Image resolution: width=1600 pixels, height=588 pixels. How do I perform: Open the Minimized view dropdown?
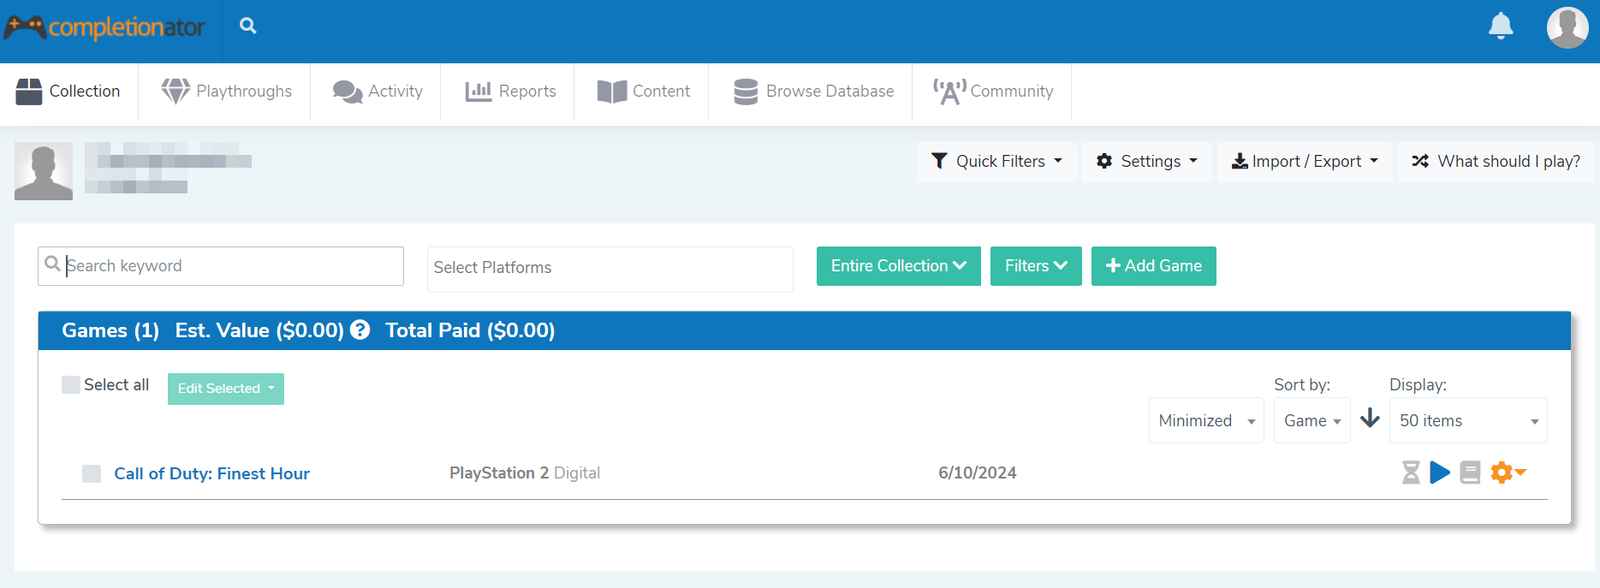[1205, 421]
